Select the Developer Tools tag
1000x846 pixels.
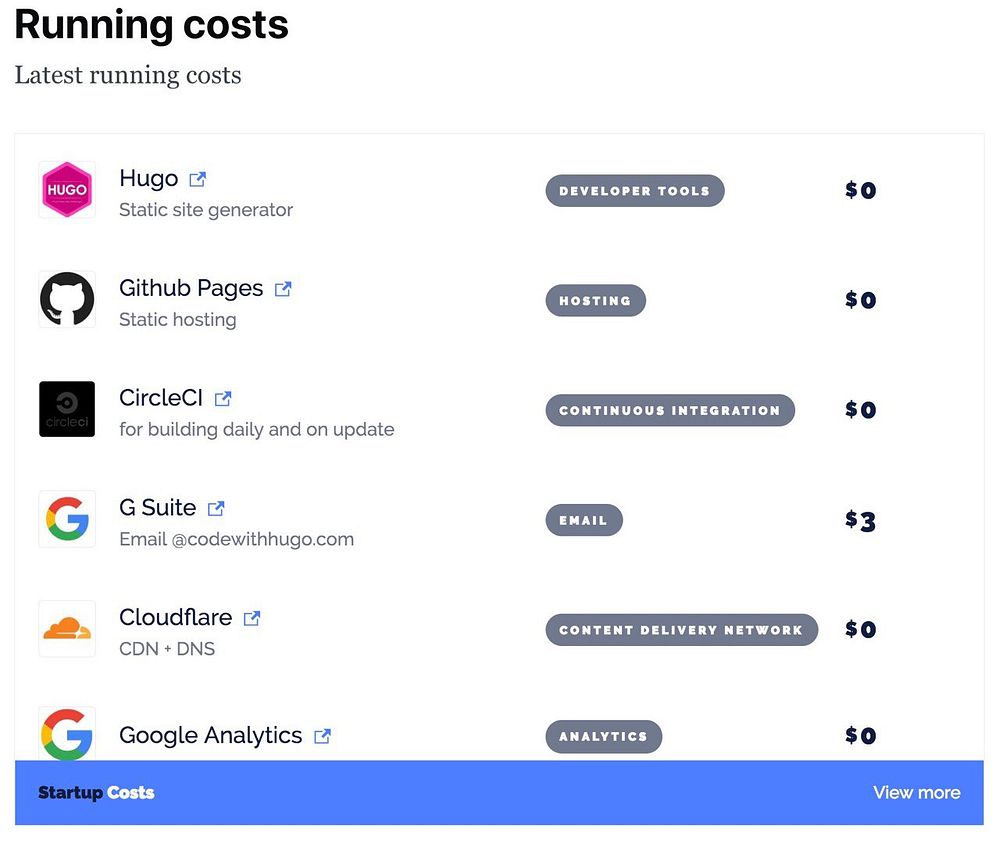pos(635,191)
